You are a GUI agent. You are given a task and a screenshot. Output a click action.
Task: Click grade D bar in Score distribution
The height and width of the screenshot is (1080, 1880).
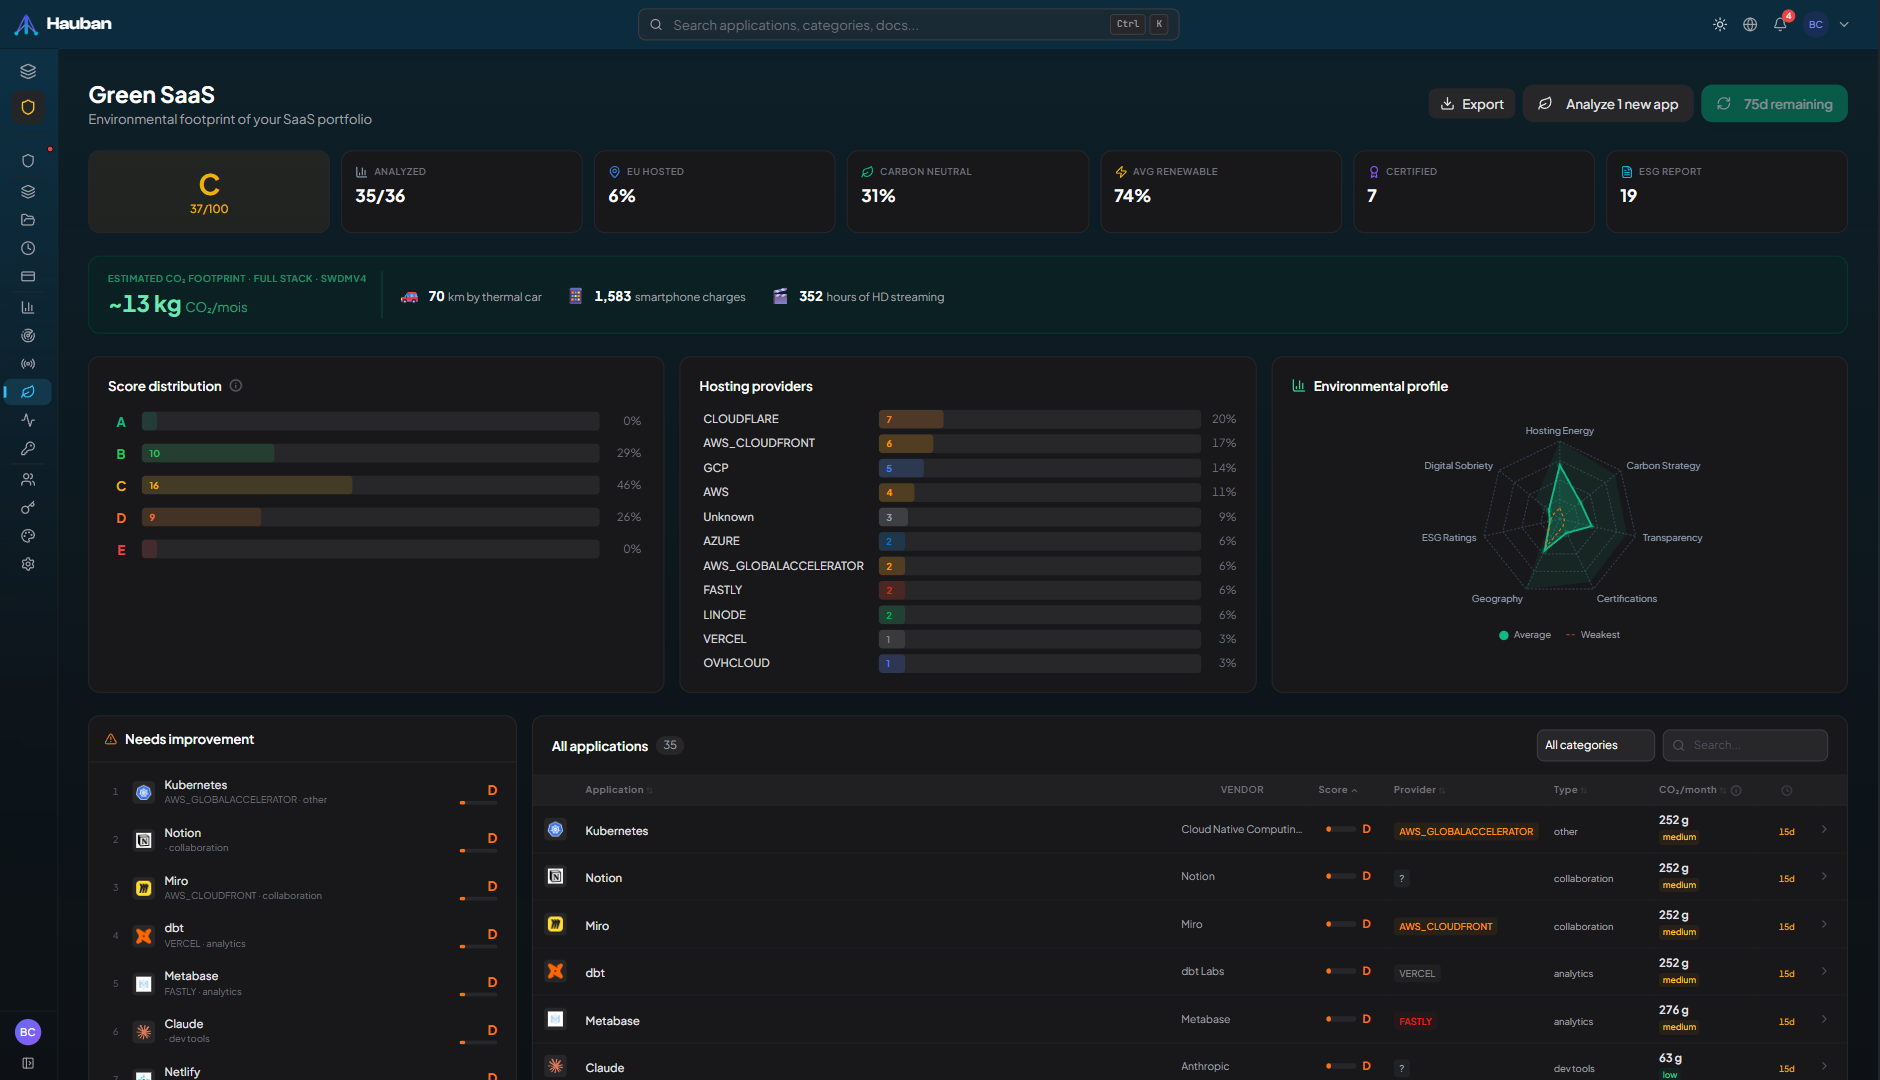pyautogui.click(x=370, y=517)
